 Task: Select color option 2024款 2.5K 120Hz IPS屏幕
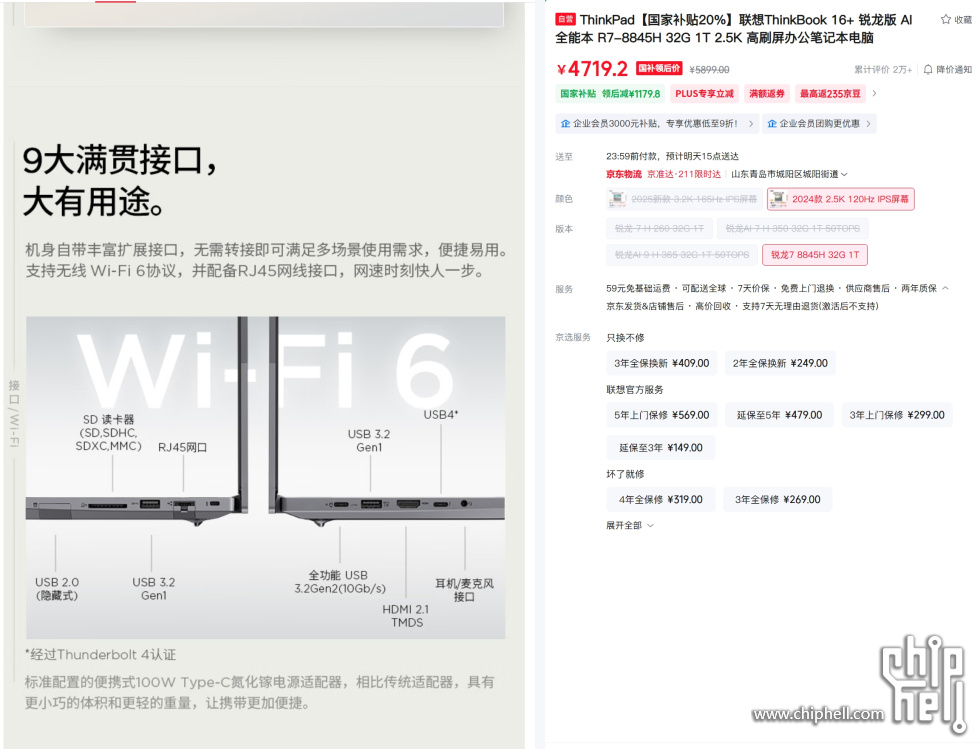click(x=841, y=199)
